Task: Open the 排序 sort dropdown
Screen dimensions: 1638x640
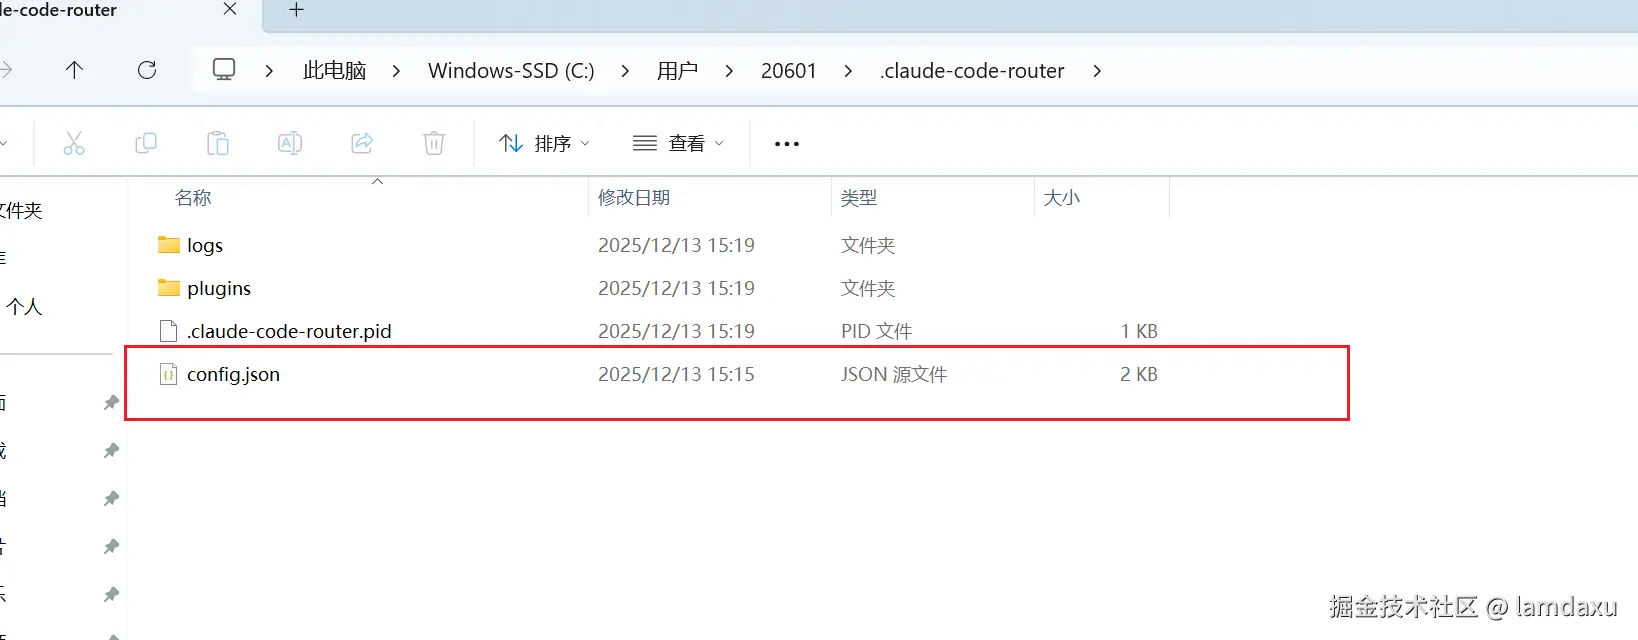Action: coord(544,143)
